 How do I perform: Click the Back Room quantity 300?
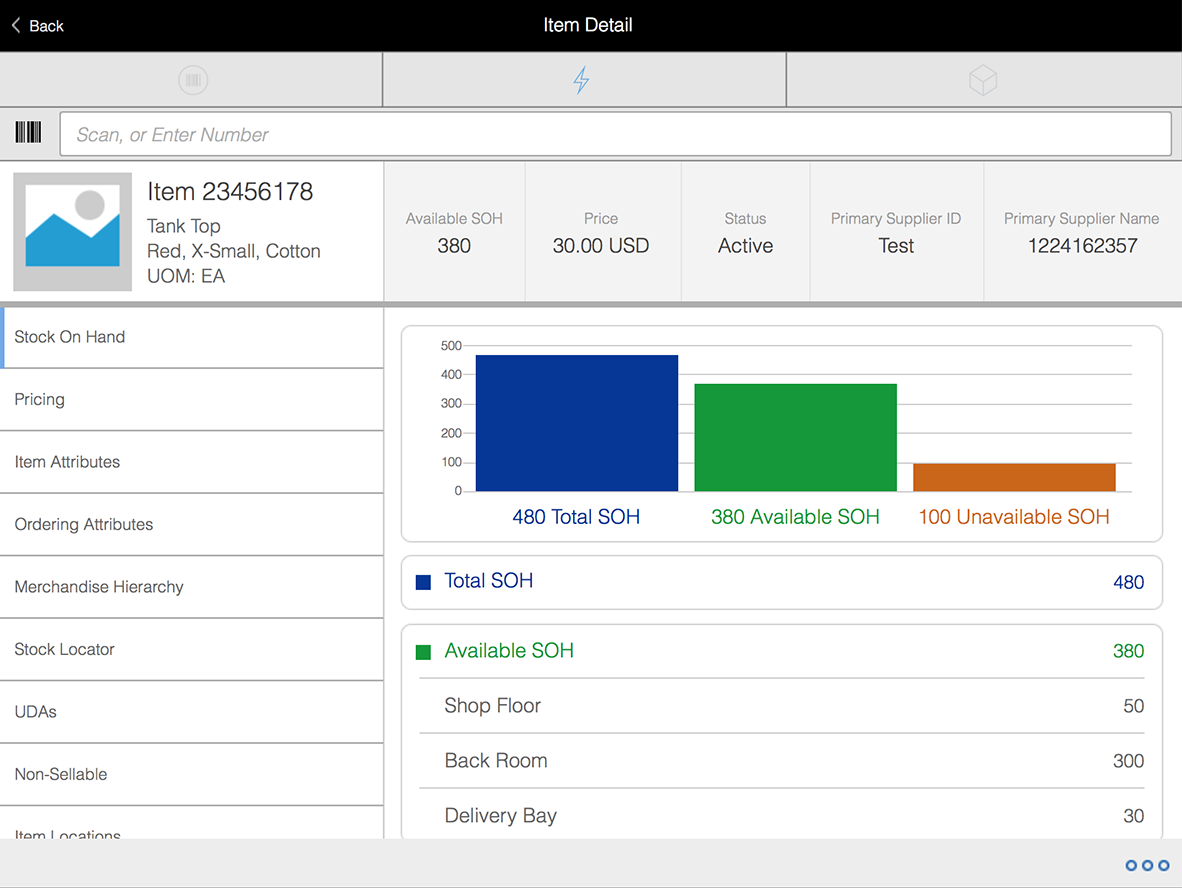(1128, 761)
